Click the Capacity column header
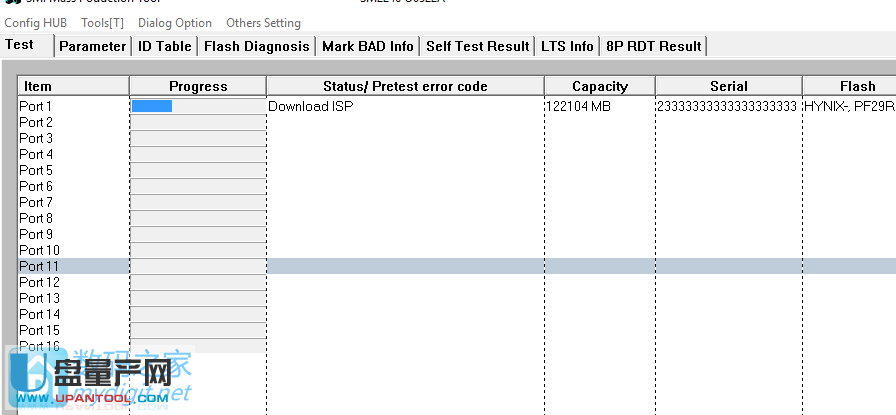Image resolution: width=896 pixels, height=415 pixels. (x=600, y=87)
